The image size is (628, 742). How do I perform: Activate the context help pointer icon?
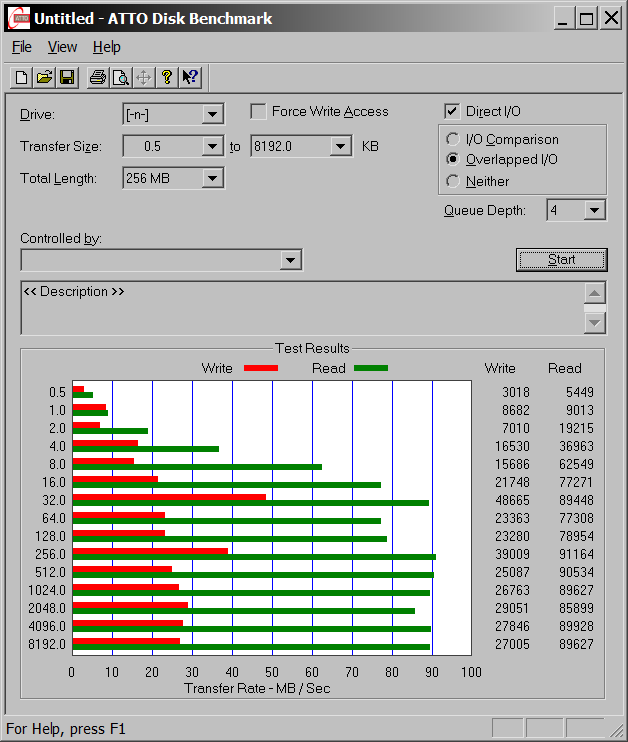click(190, 77)
